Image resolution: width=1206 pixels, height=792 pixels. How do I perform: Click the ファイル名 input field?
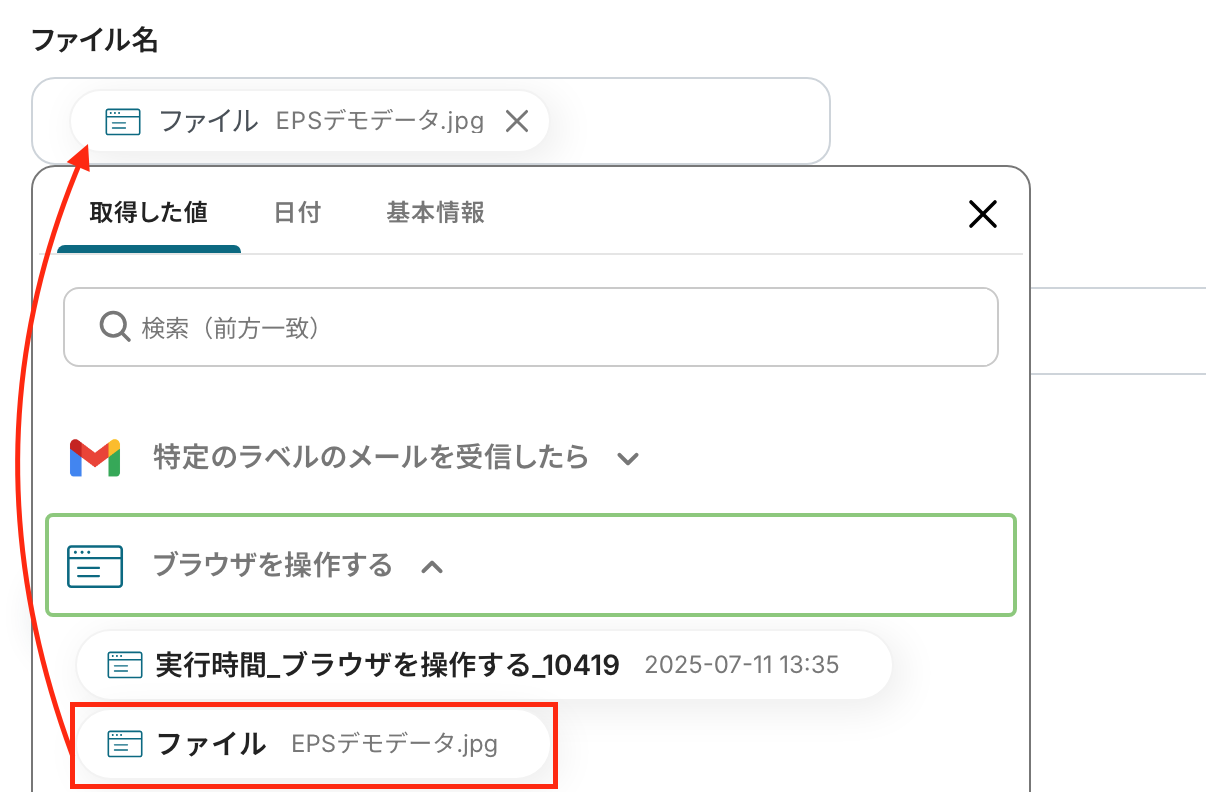coord(690,122)
